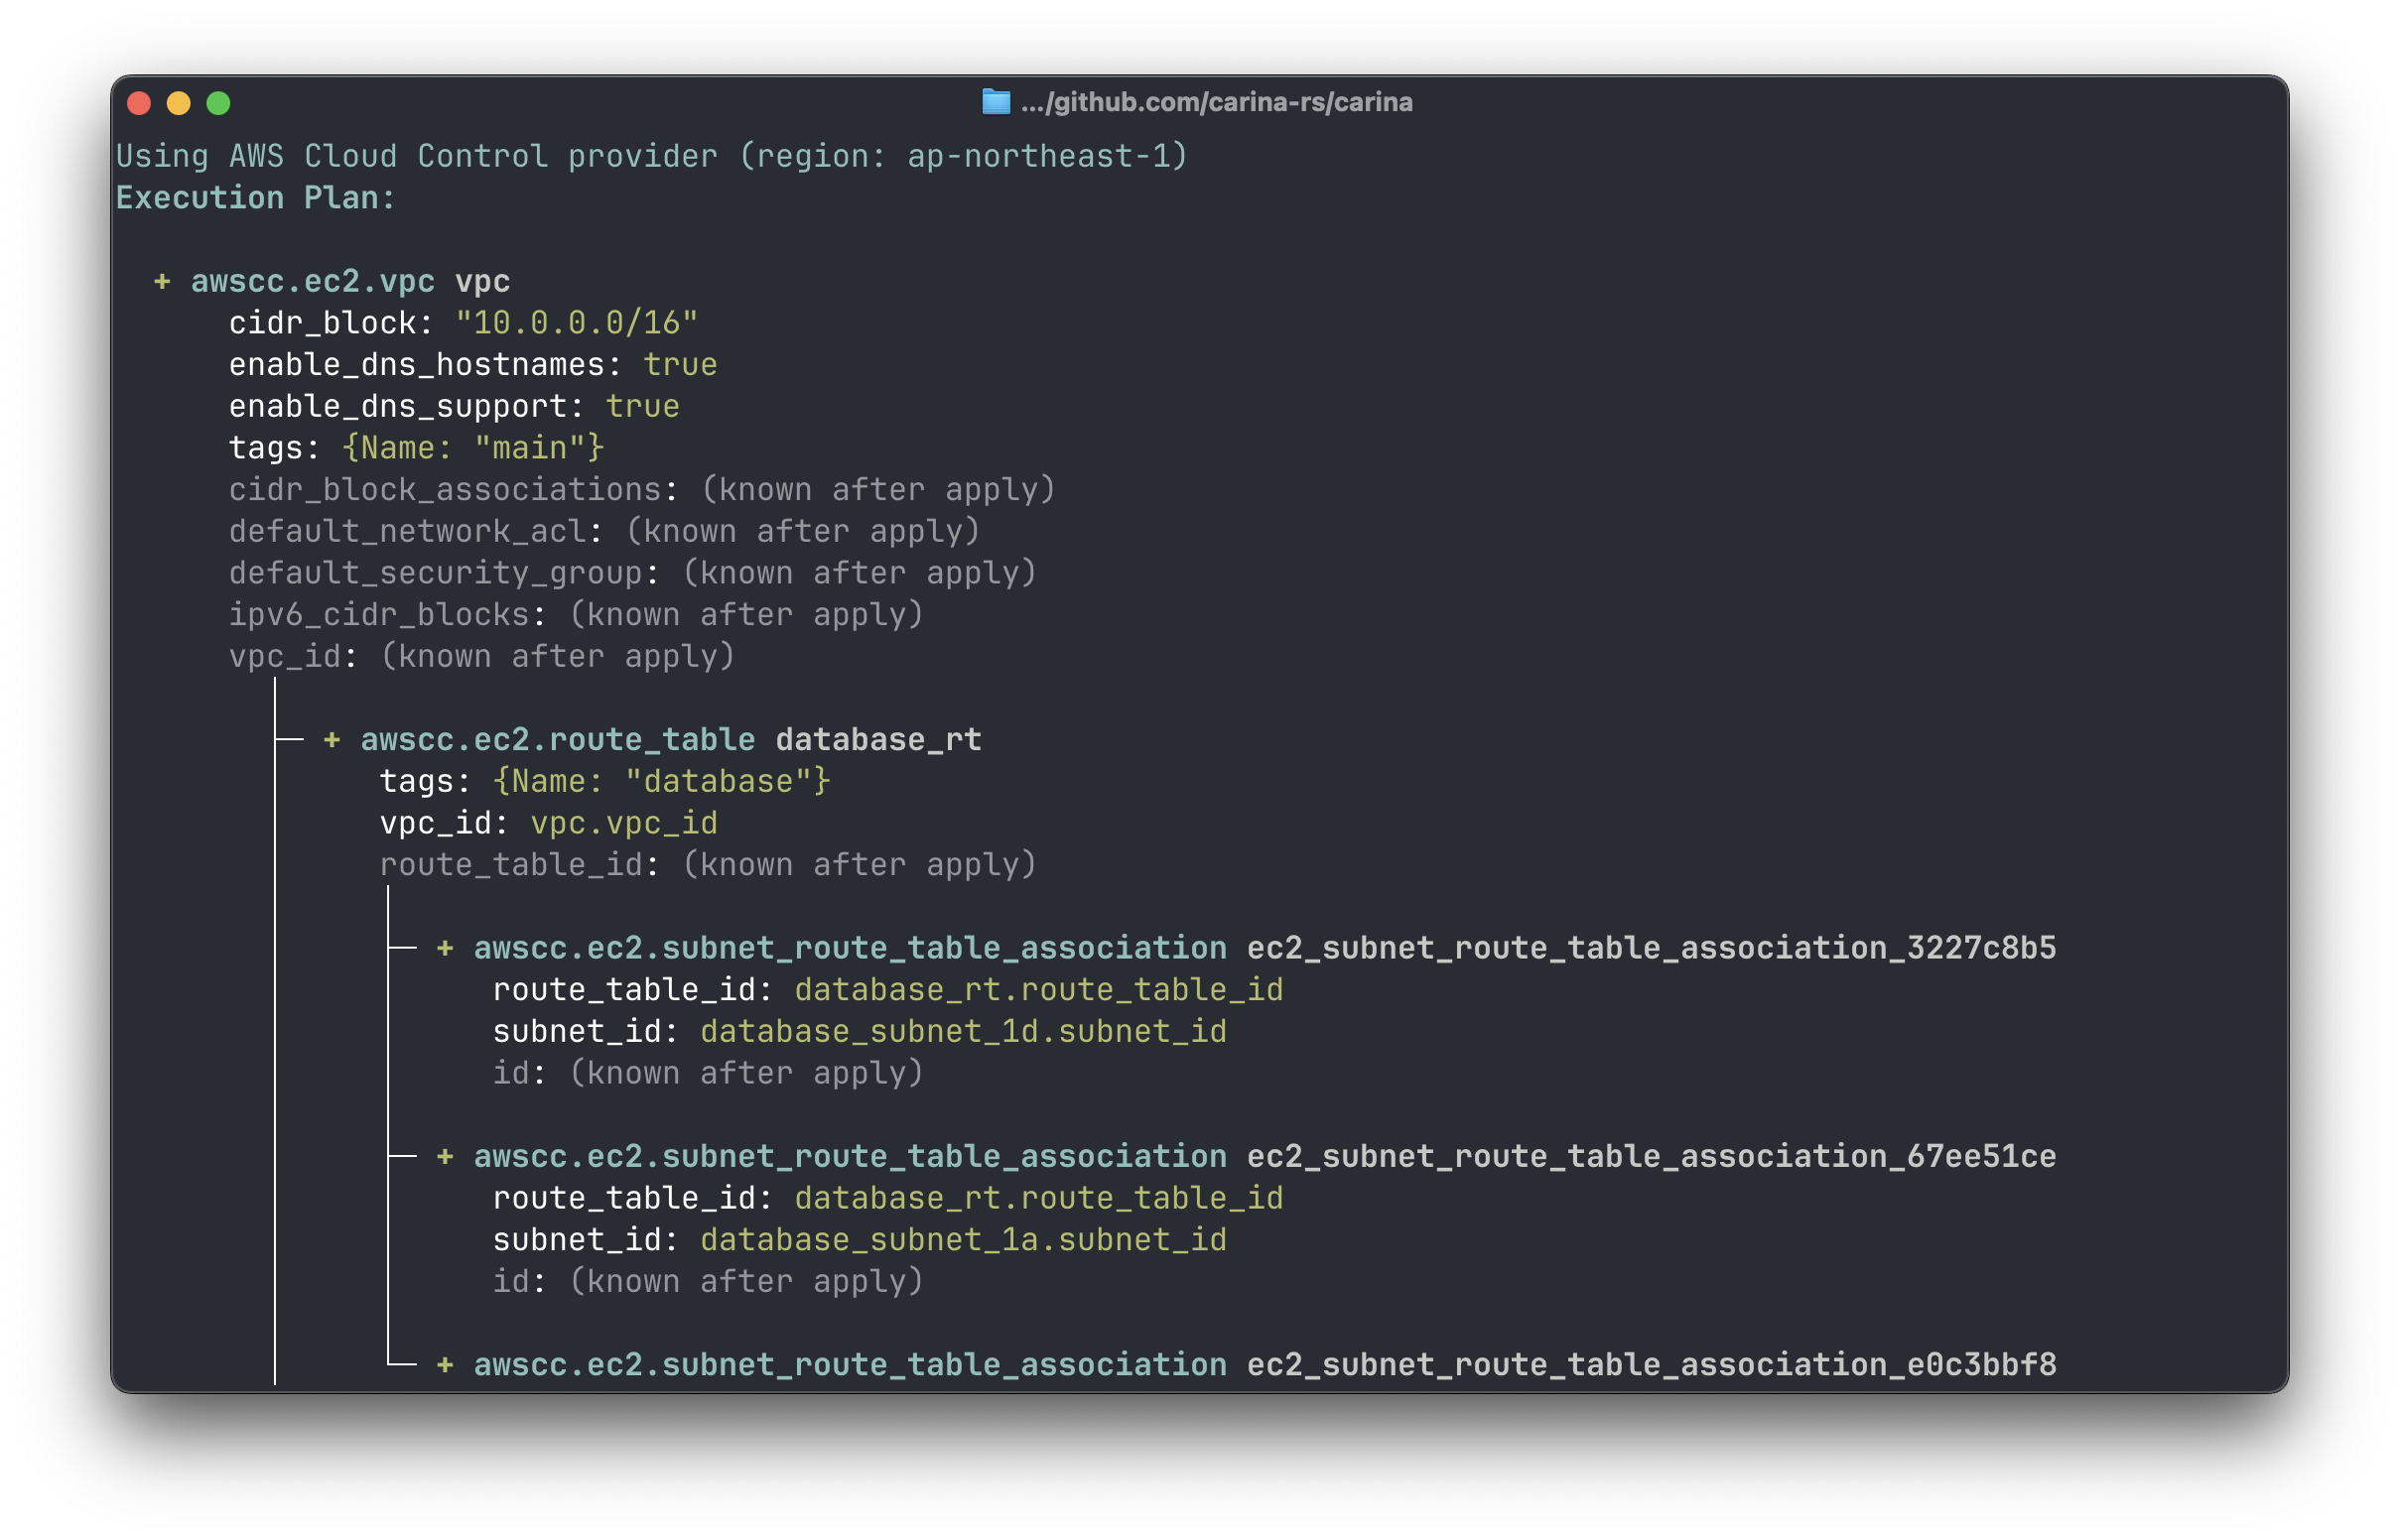
Task: Click the folder icon in title bar
Action: tap(995, 102)
